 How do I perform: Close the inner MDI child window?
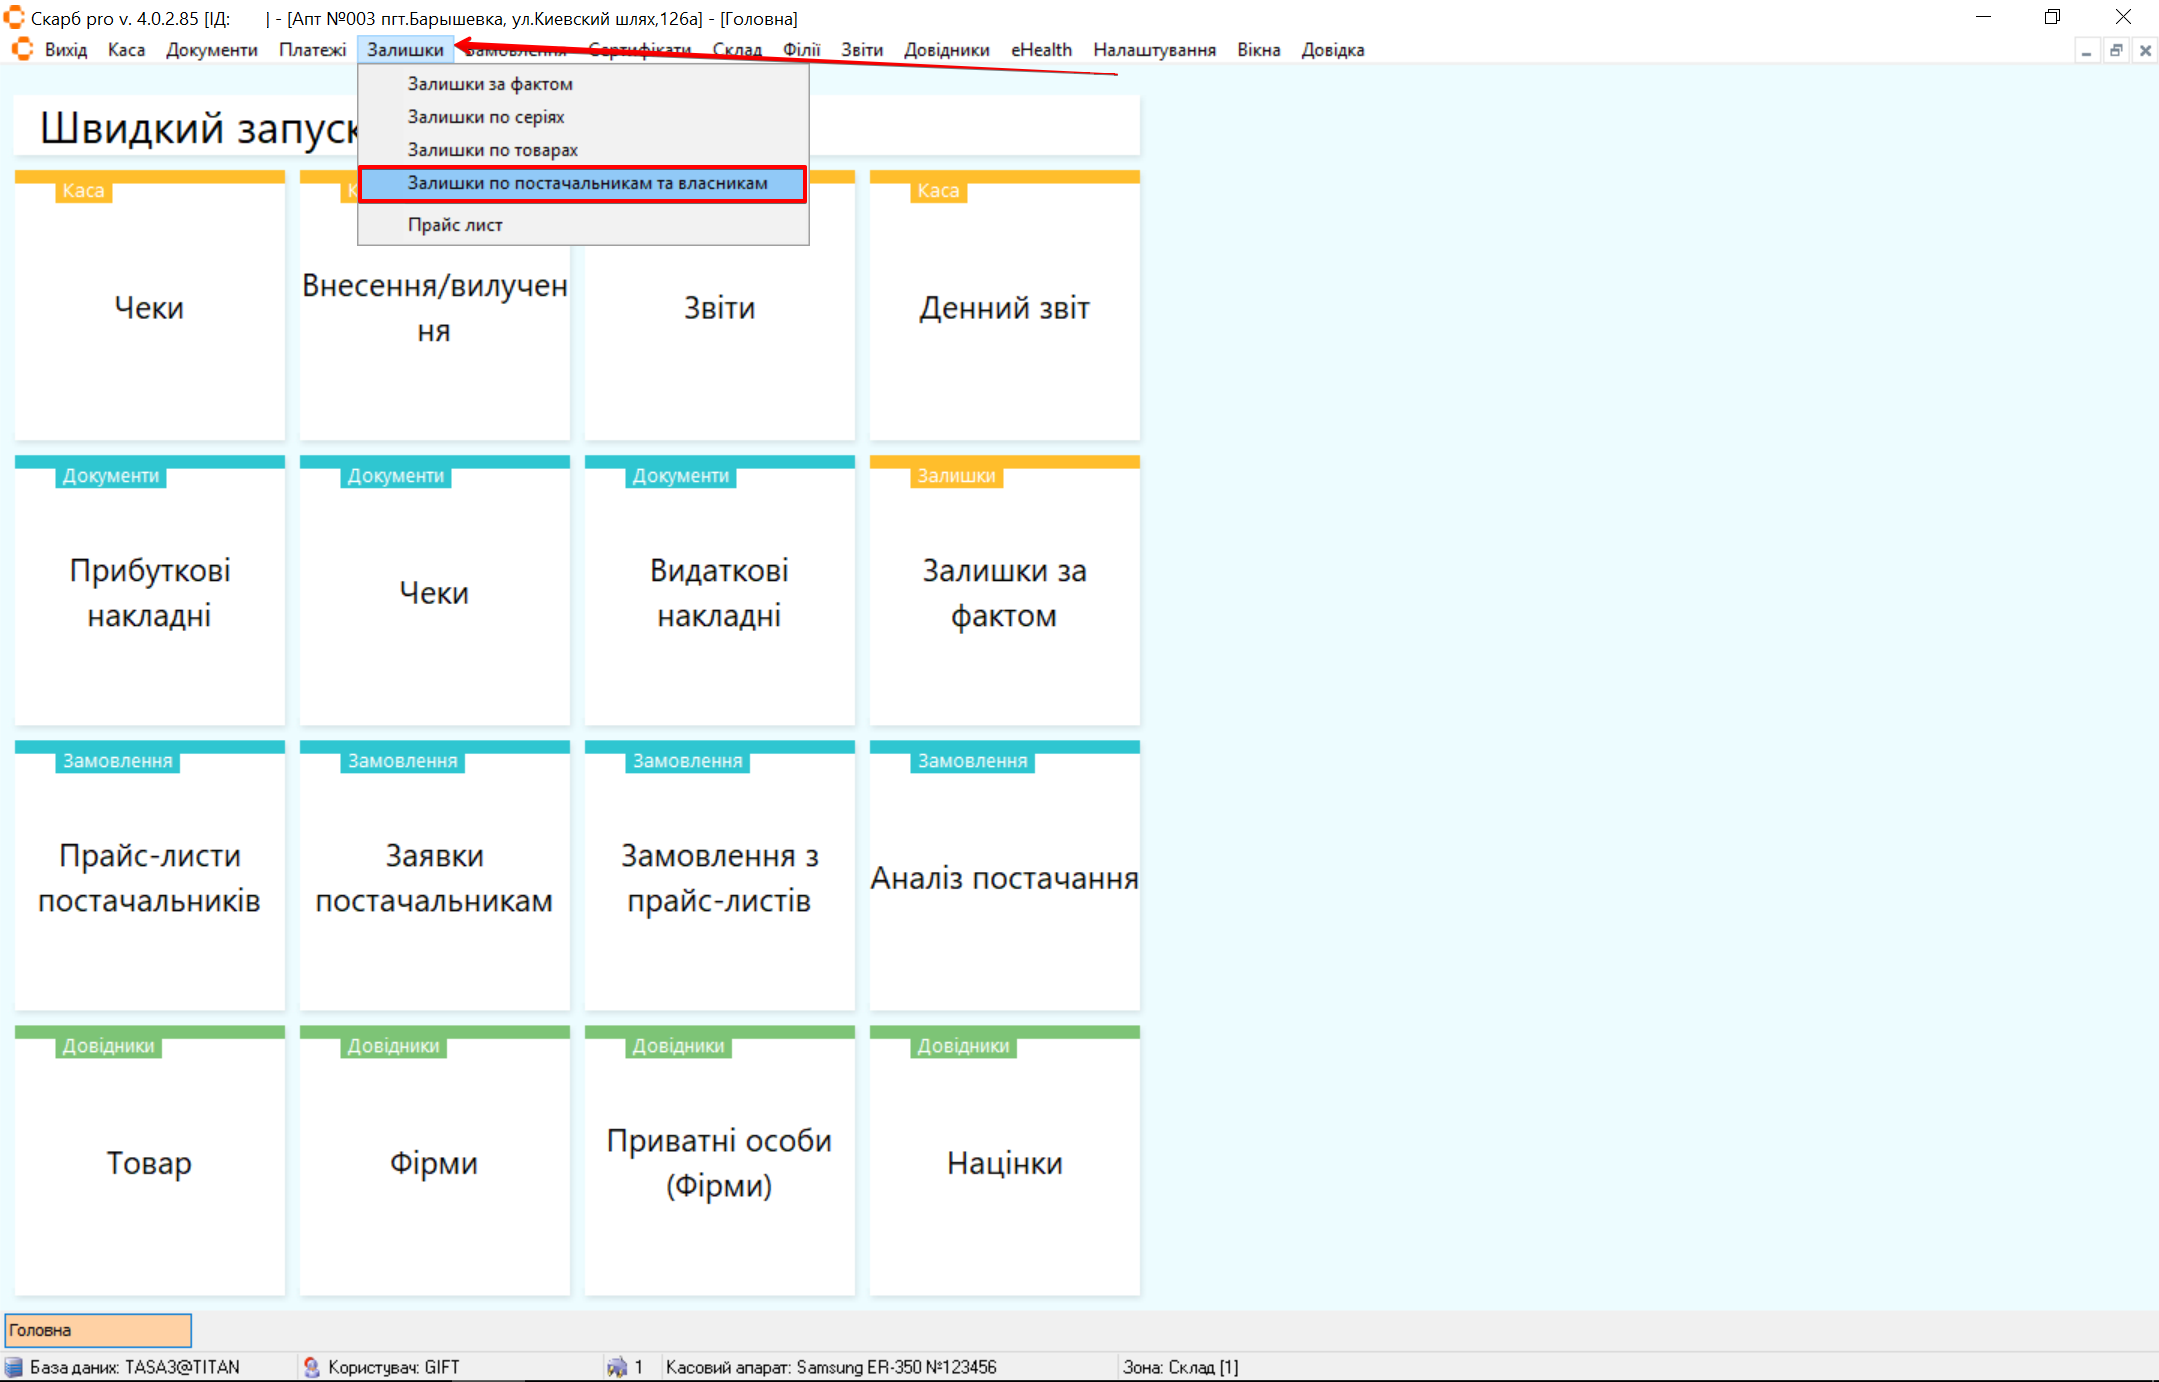point(2145,50)
